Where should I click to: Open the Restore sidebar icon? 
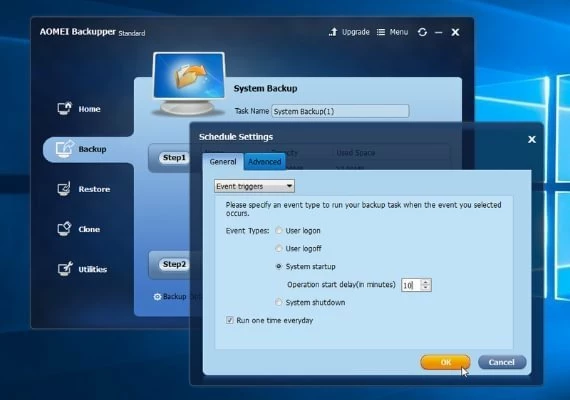point(64,189)
